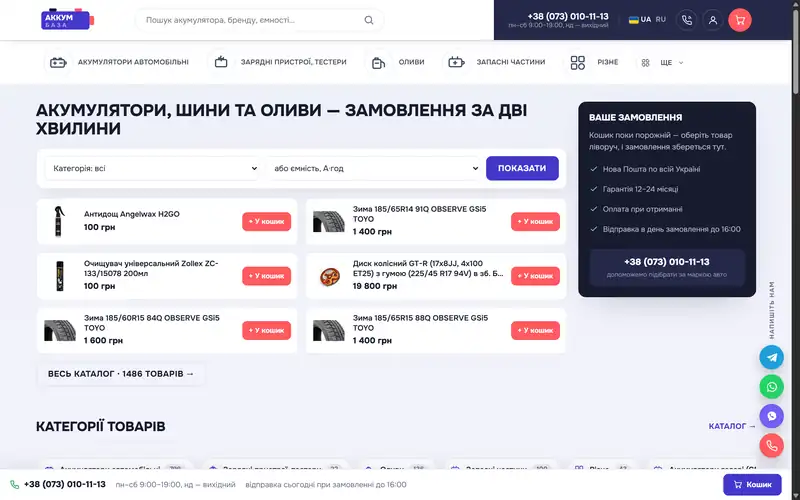
Task: Expand the Ще menu chevron
Action: click(681, 63)
